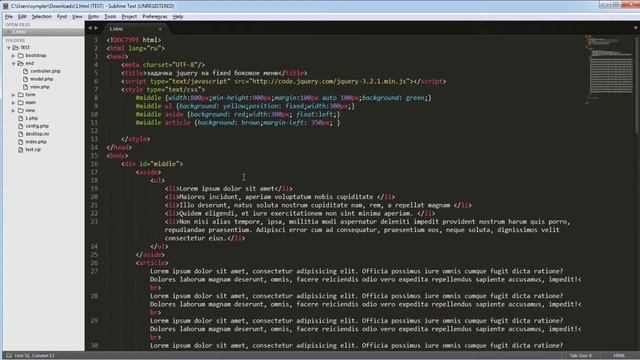Open 1.php from the sidebar
640x360 pixels.
pyautogui.click(x=31, y=118)
